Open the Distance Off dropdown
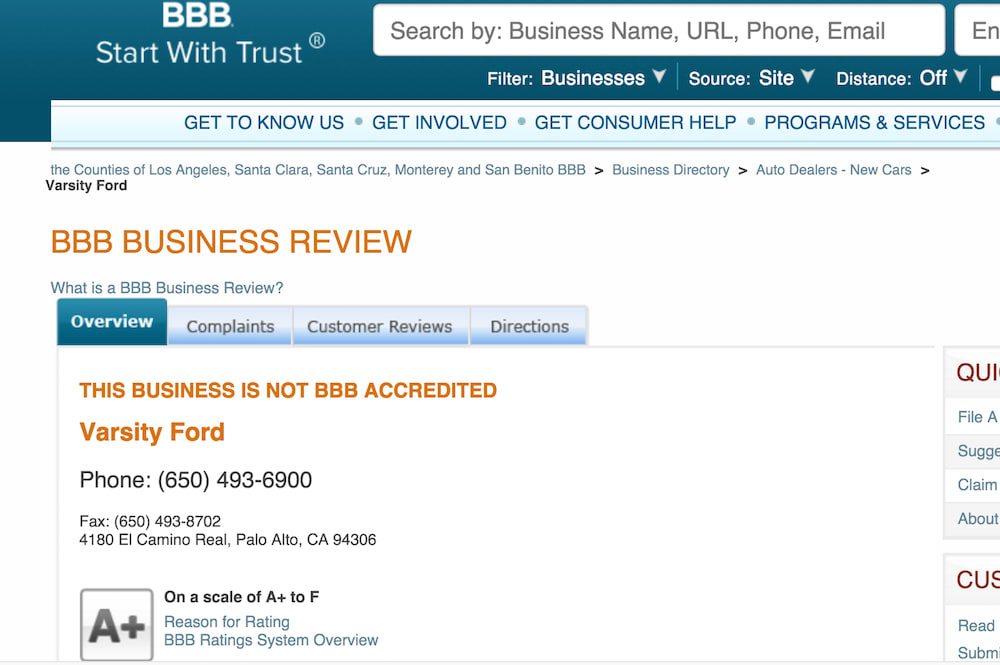This screenshot has height=665, width=1000. pyautogui.click(x=902, y=78)
